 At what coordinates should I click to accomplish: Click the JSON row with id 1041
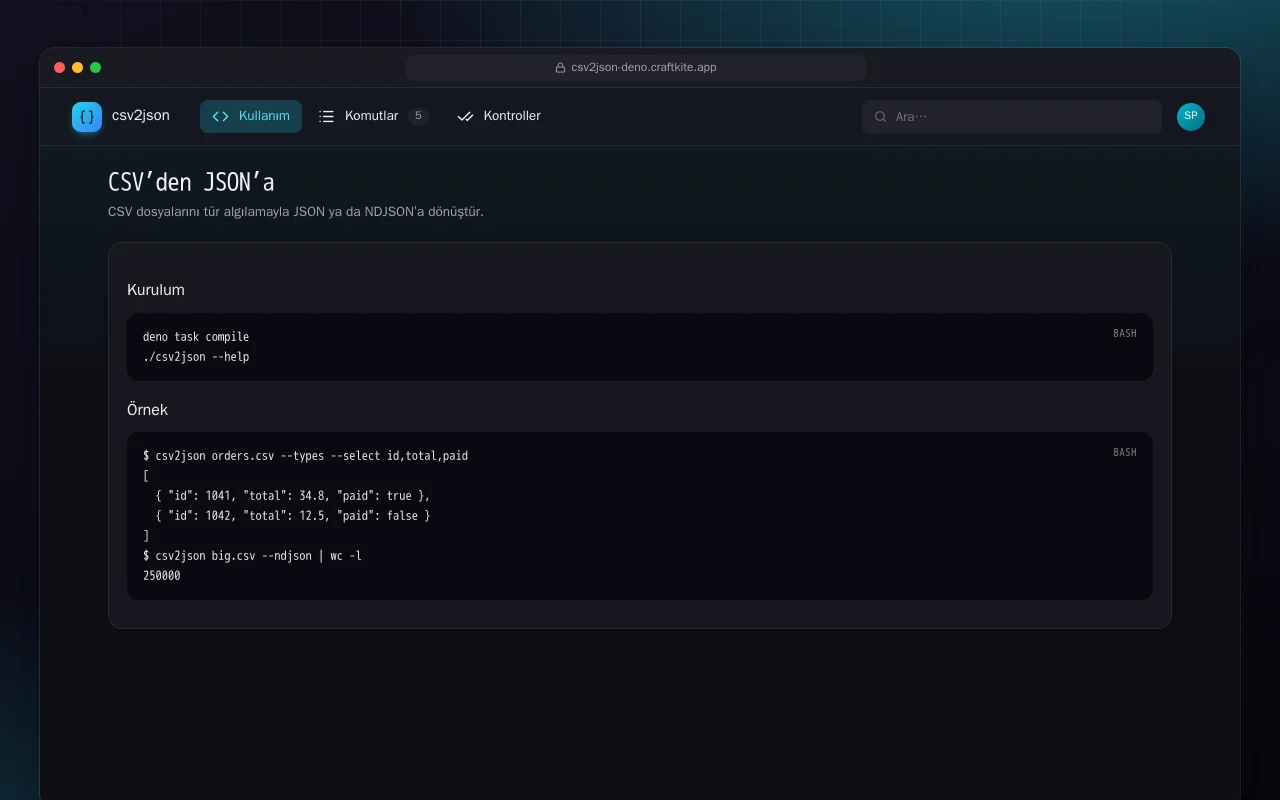[x=293, y=496]
